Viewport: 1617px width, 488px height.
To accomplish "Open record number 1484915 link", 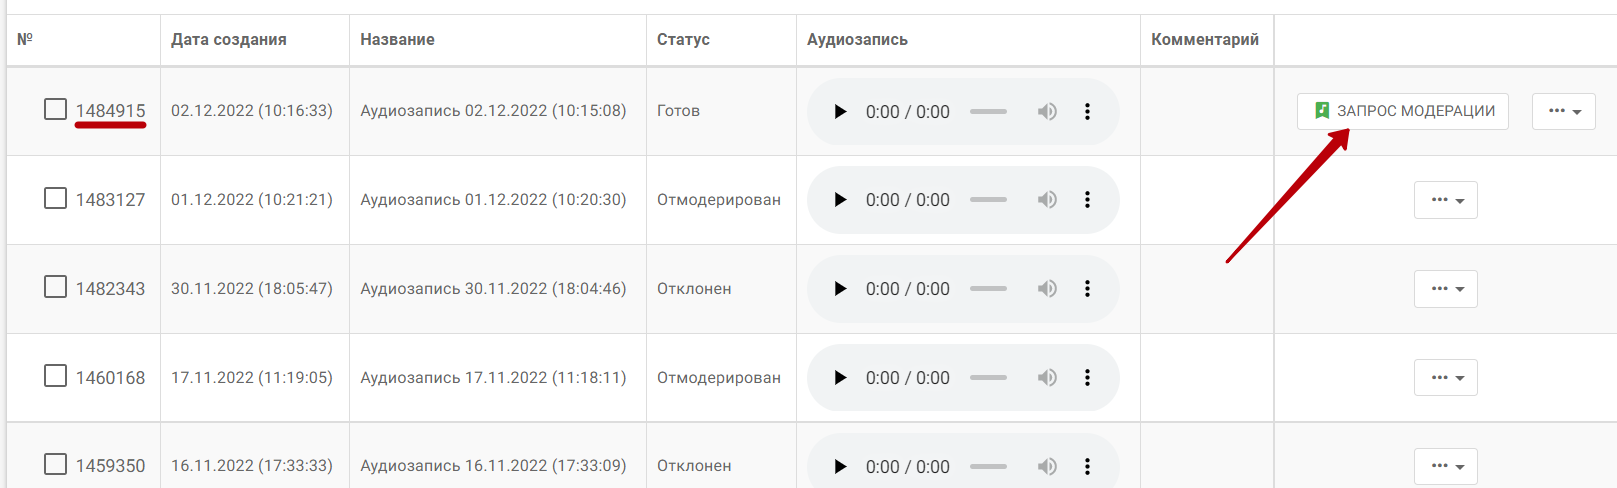I will (111, 111).
